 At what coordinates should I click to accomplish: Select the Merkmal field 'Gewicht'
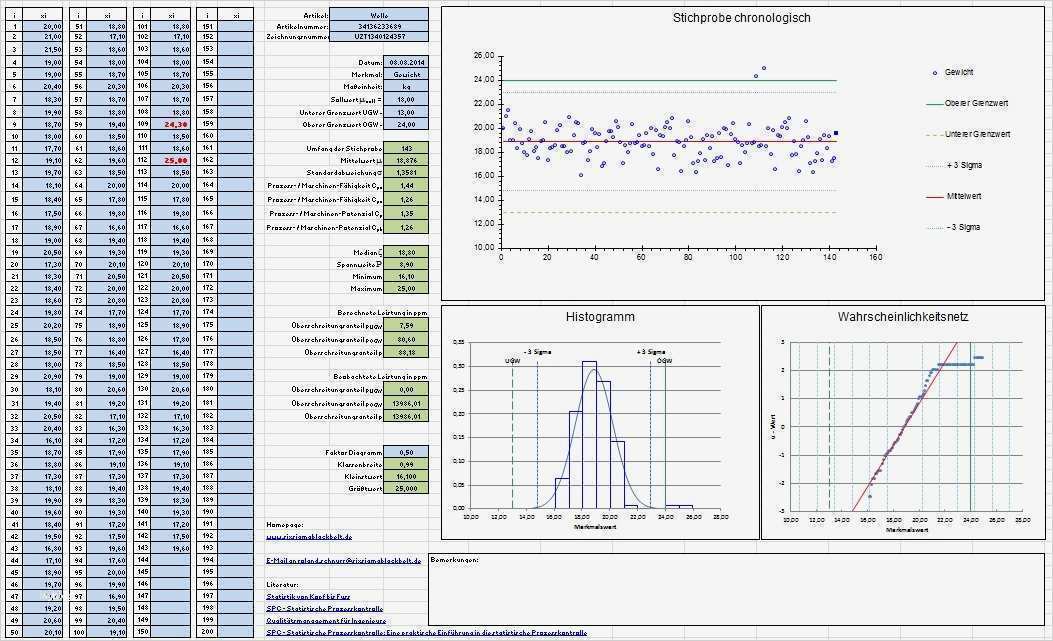(406, 75)
